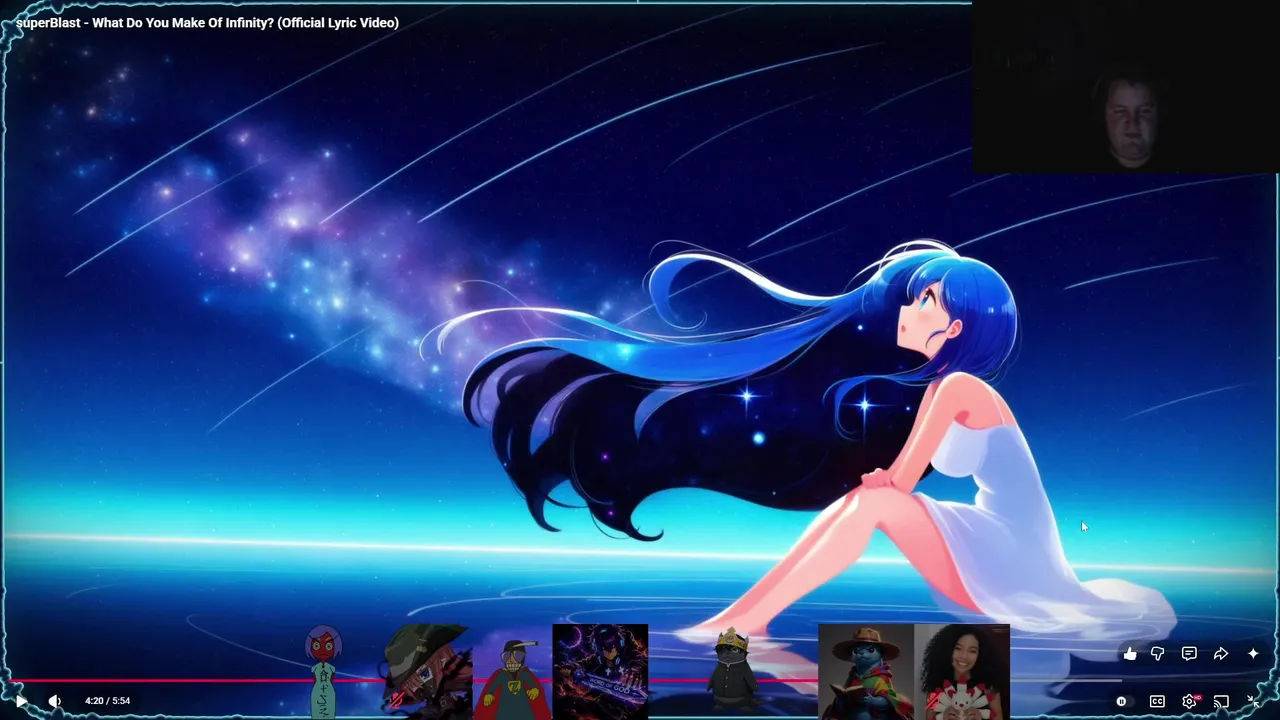Screen dimensions: 1280x720
Task: Exit full screen mode
Action: click(1253, 701)
